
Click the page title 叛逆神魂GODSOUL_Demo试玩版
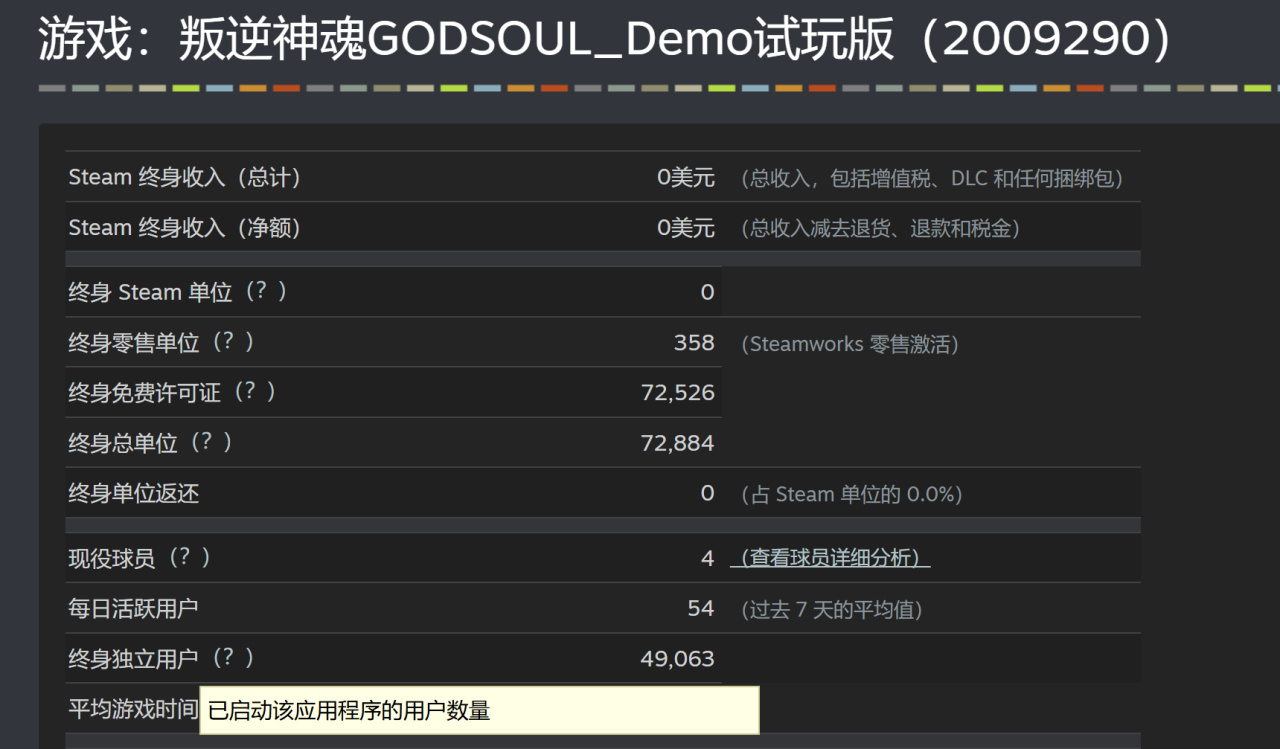(537, 40)
